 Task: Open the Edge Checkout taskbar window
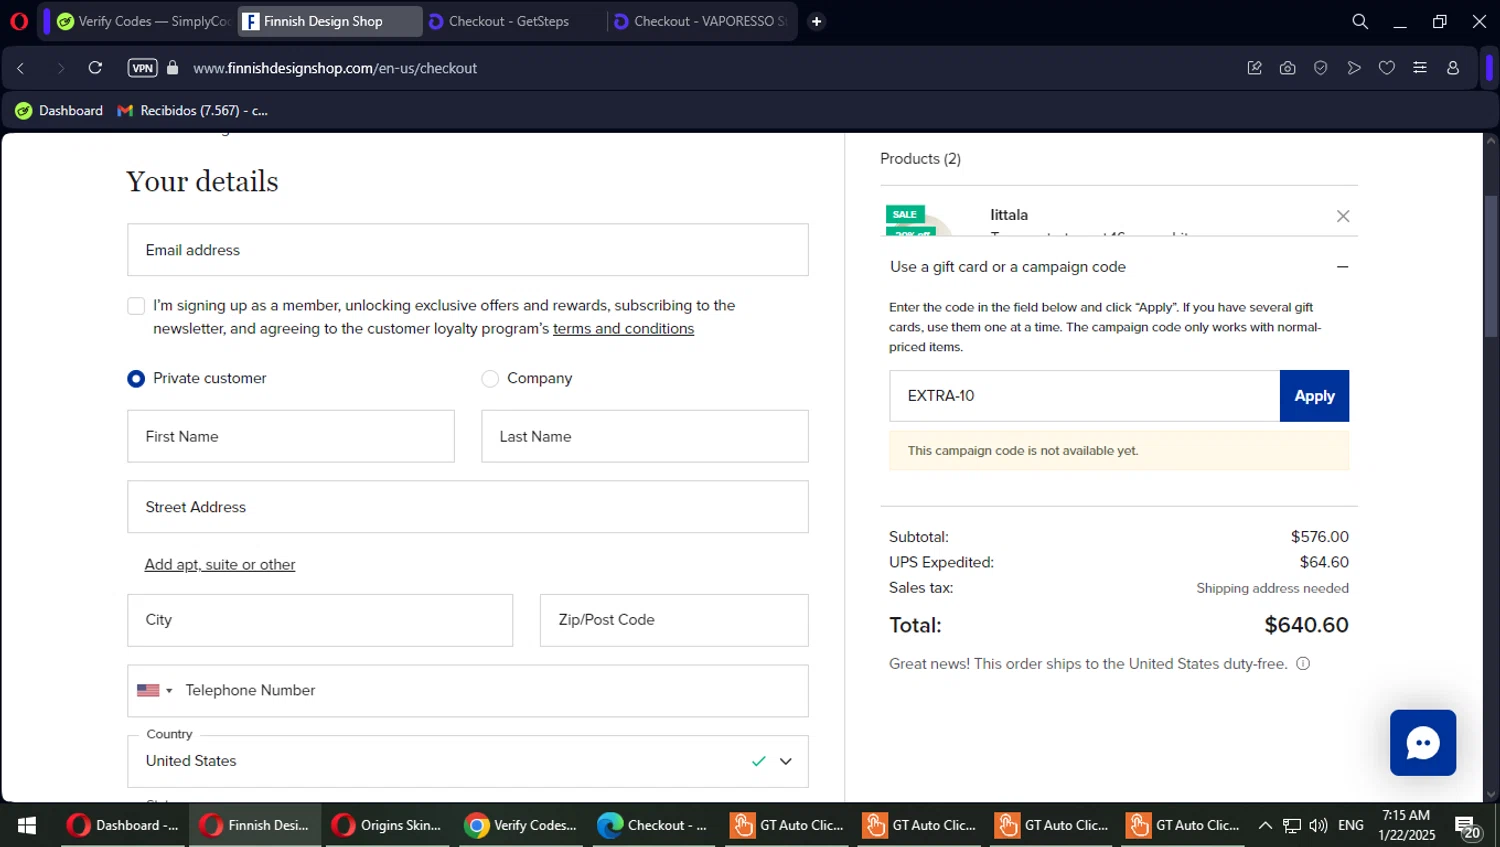[x=653, y=825]
